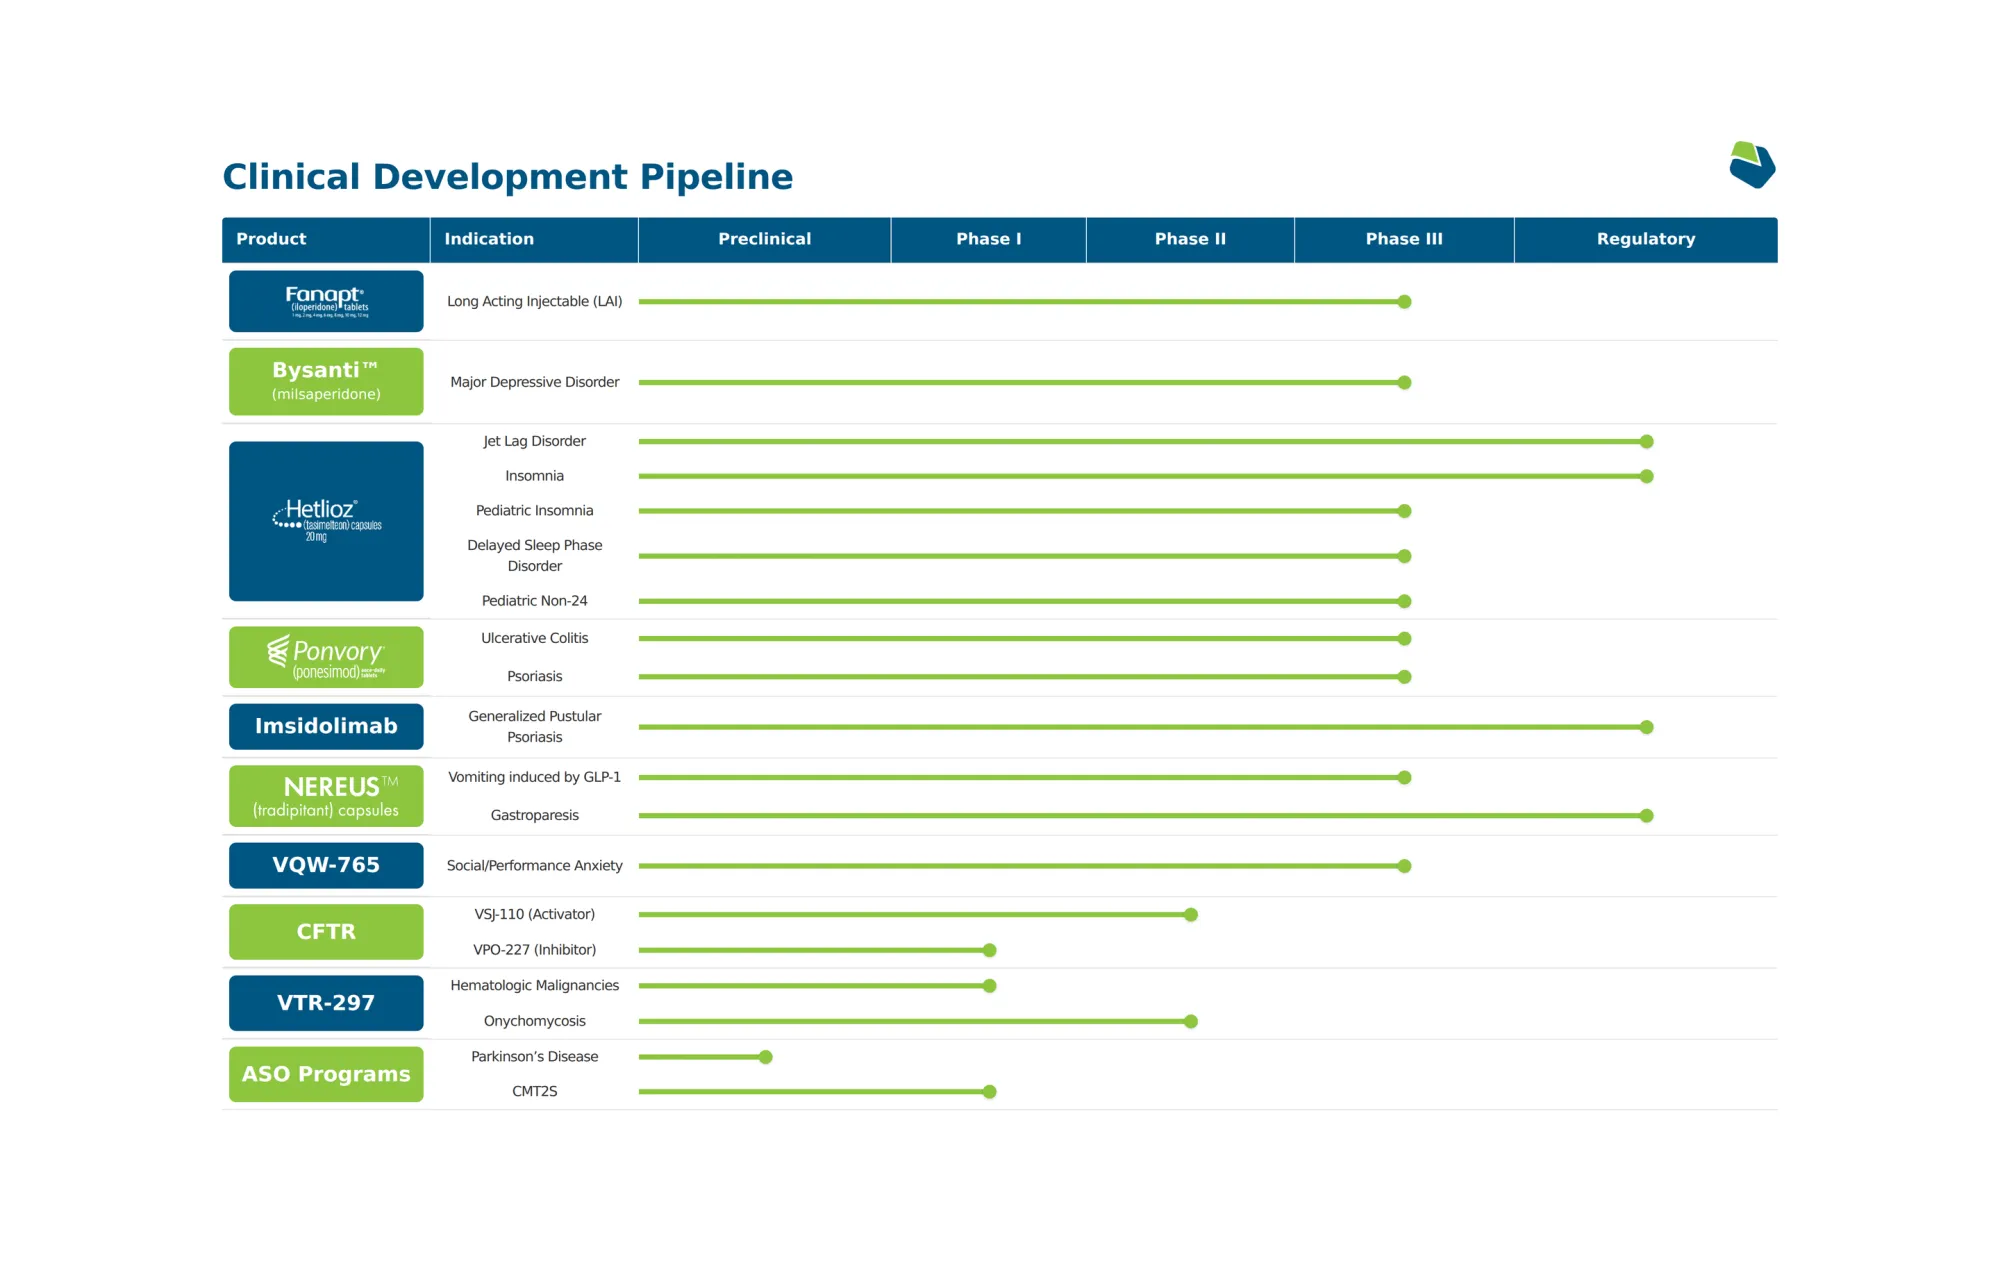Select the Onychomycosis indication label
Viewport: 2000px width, 1261px height.
coord(534,1021)
